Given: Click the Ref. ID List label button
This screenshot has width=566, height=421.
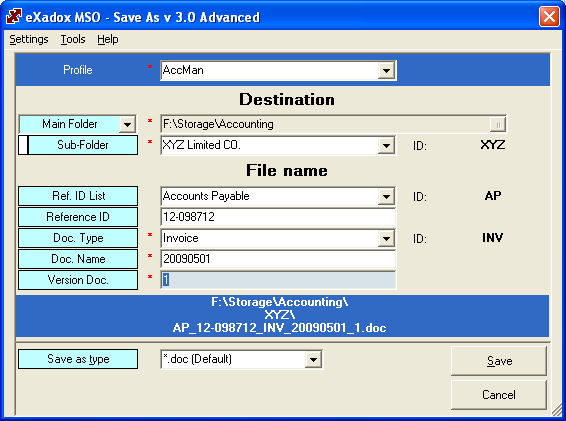Looking at the screenshot, I should (78, 196).
